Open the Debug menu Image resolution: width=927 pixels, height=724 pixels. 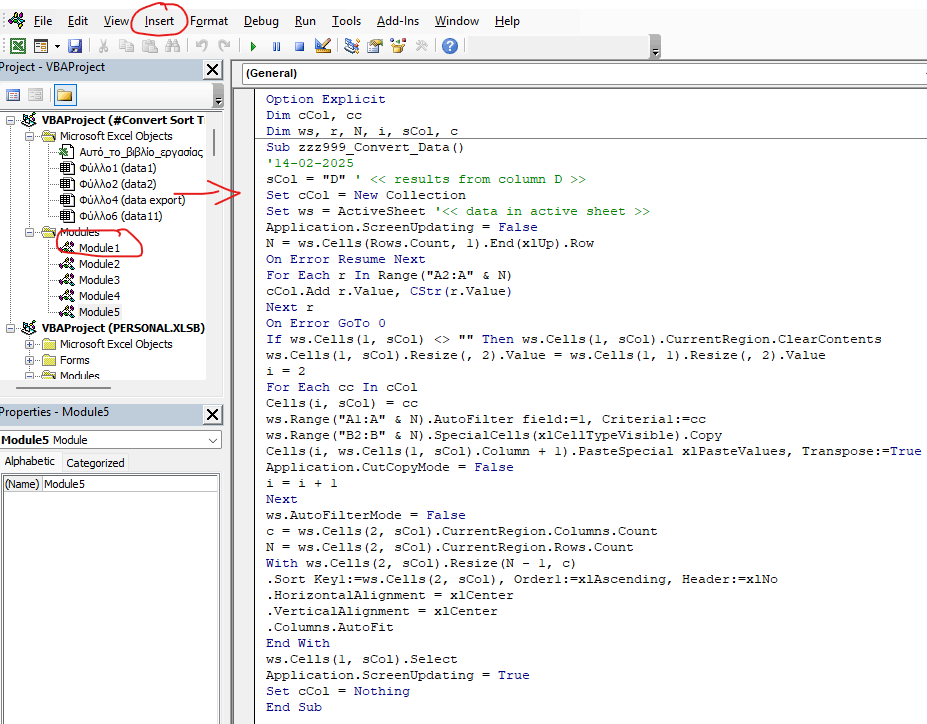point(261,21)
